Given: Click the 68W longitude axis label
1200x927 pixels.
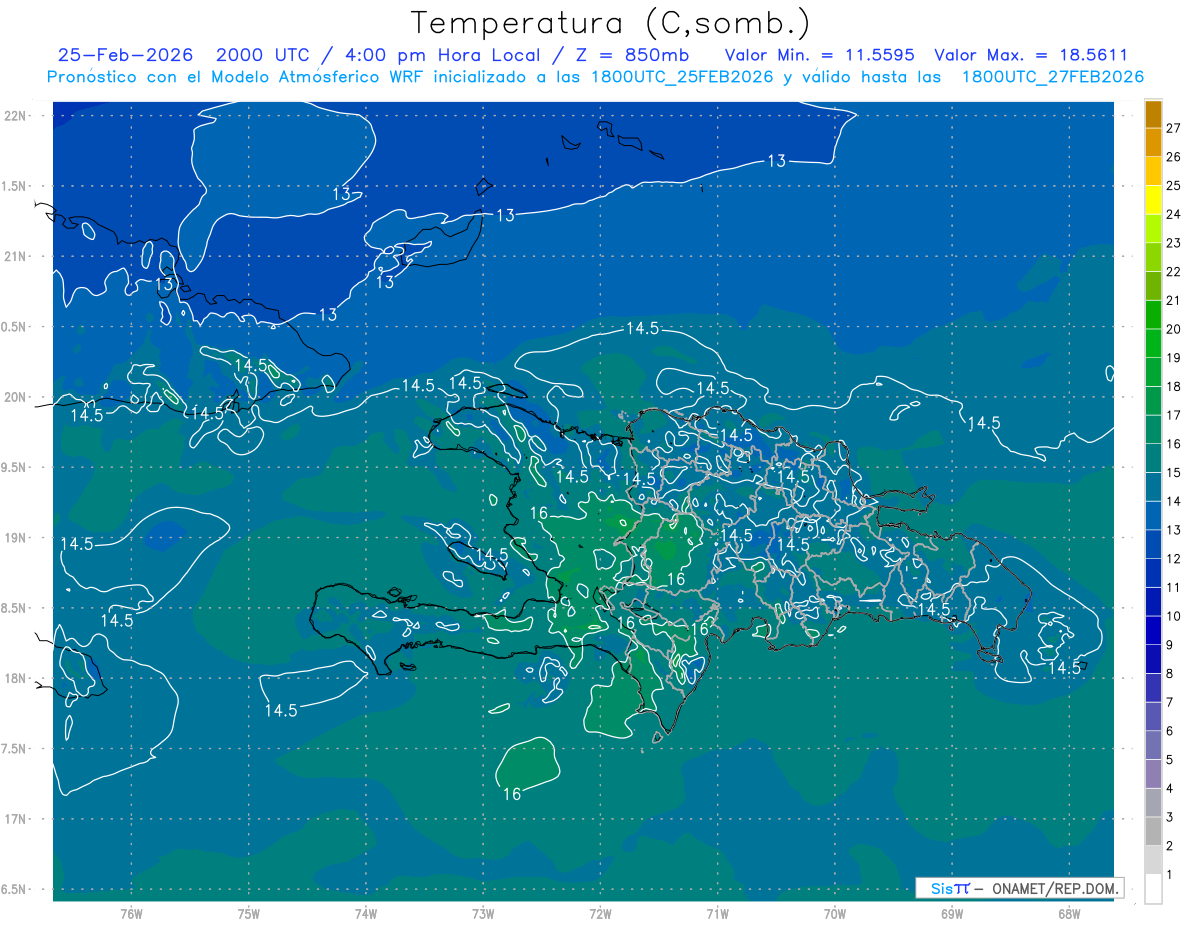Looking at the screenshot, I should 1068,914.
